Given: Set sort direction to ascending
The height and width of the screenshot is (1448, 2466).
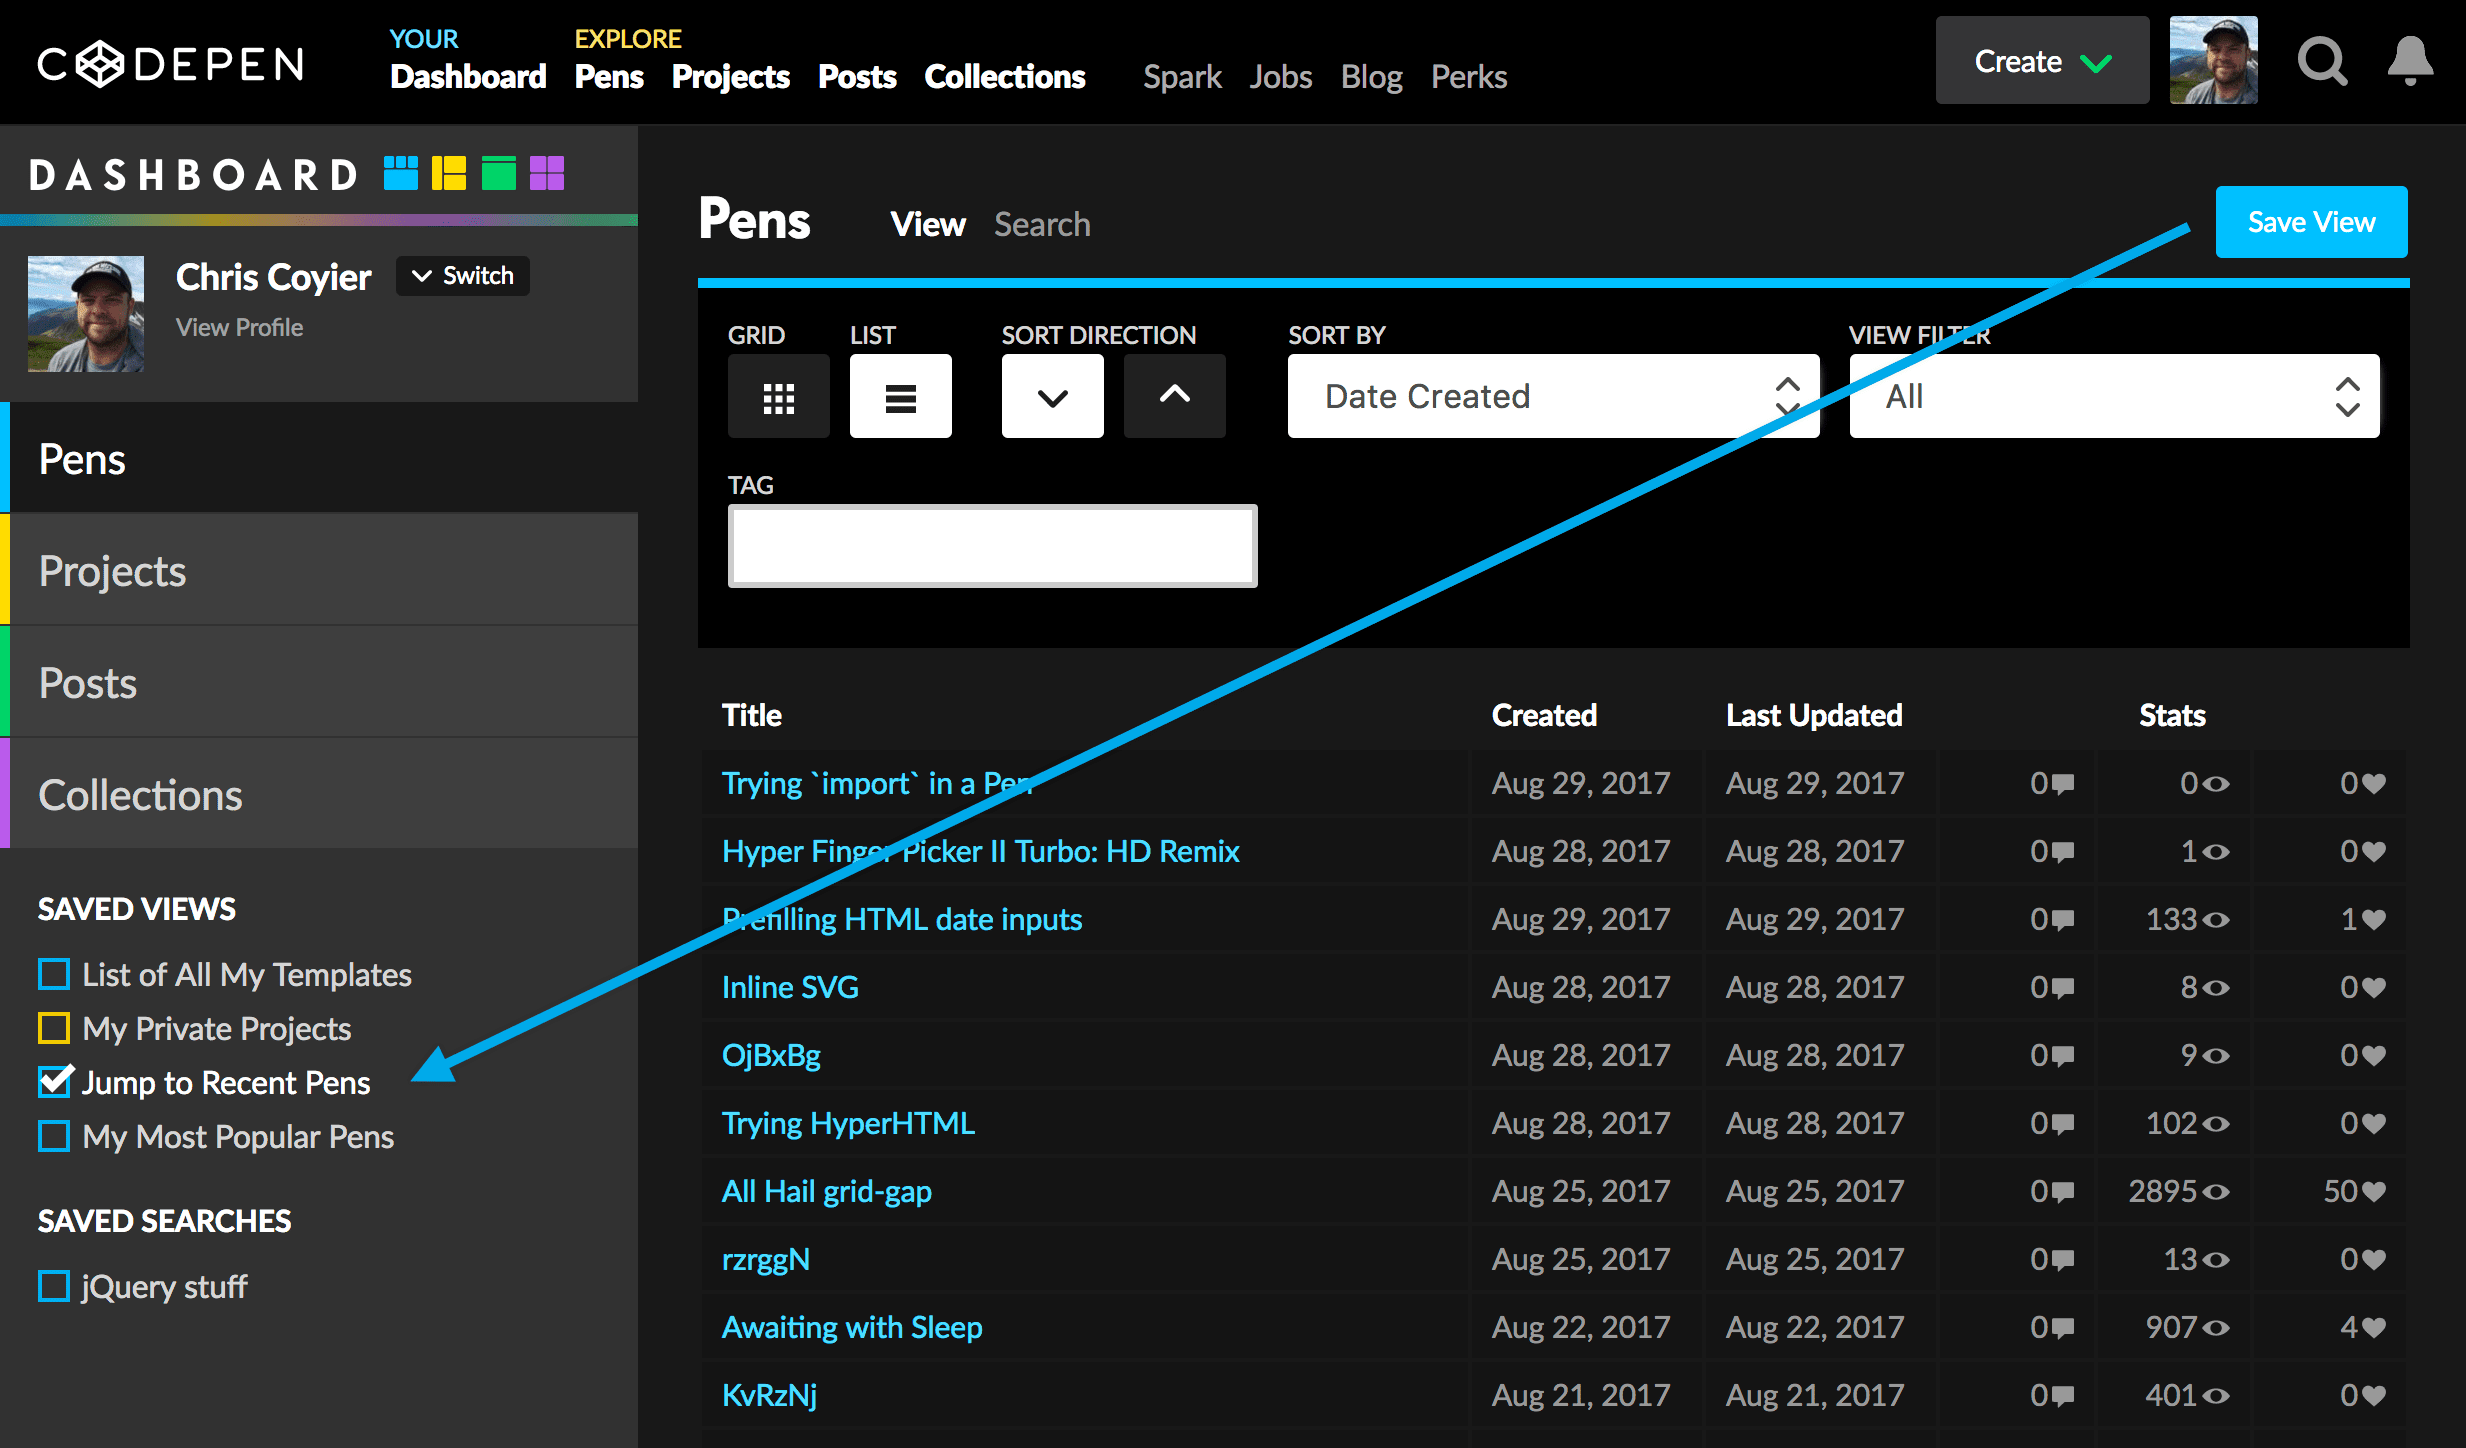Looking at the screenshot, I should (x=1175, y=396).
